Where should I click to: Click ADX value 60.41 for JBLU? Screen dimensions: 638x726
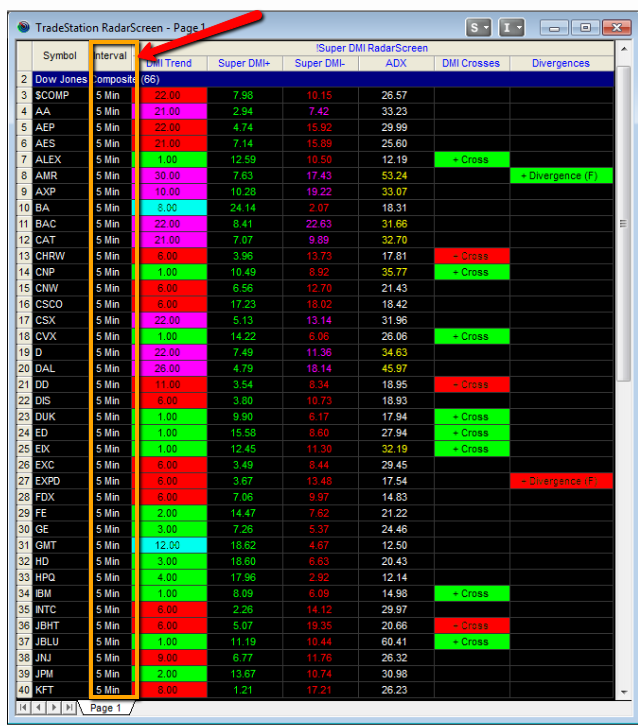[x=396, y=642]
